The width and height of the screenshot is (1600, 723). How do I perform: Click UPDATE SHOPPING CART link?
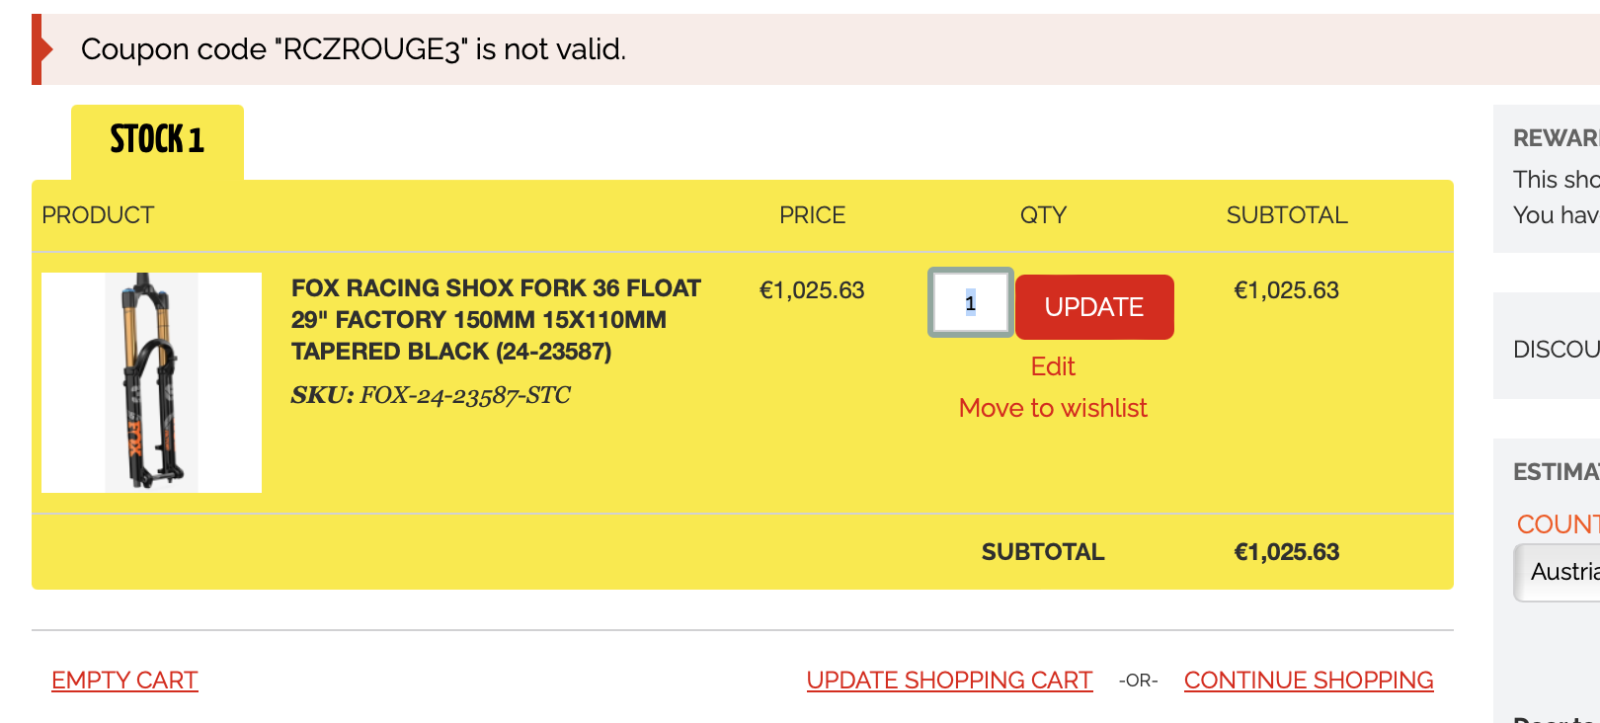coord(949,680)
